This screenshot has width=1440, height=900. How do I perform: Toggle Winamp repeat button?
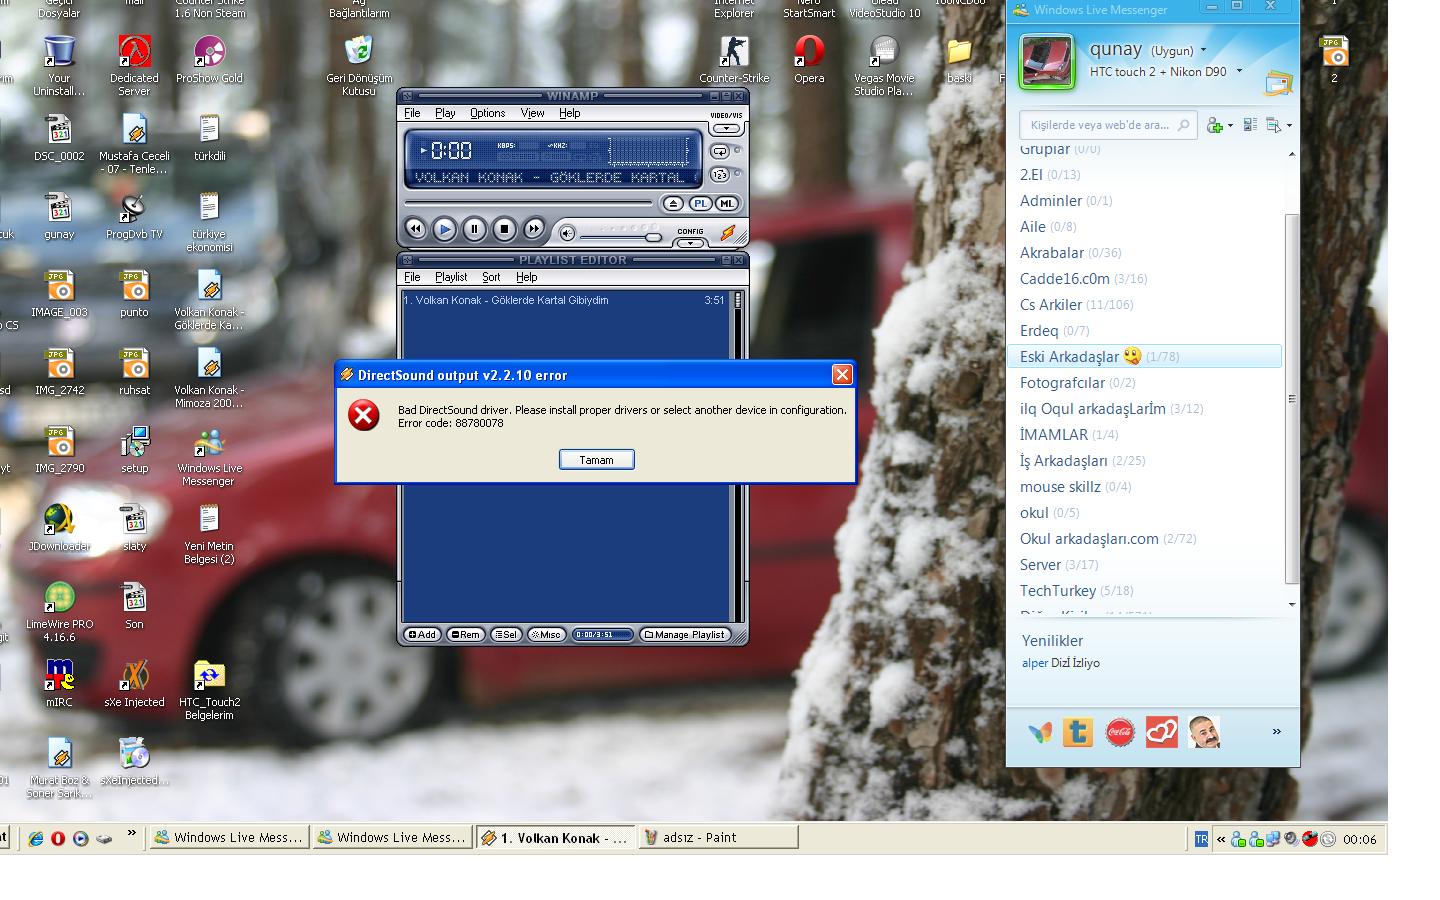pyautogui.click(x=720, y=151)
